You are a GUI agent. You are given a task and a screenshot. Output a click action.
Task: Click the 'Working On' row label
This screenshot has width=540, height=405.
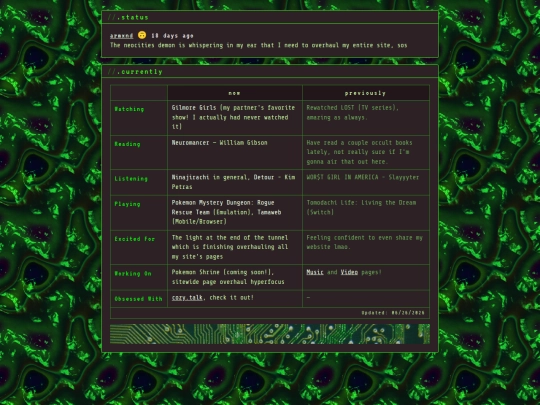133,273
